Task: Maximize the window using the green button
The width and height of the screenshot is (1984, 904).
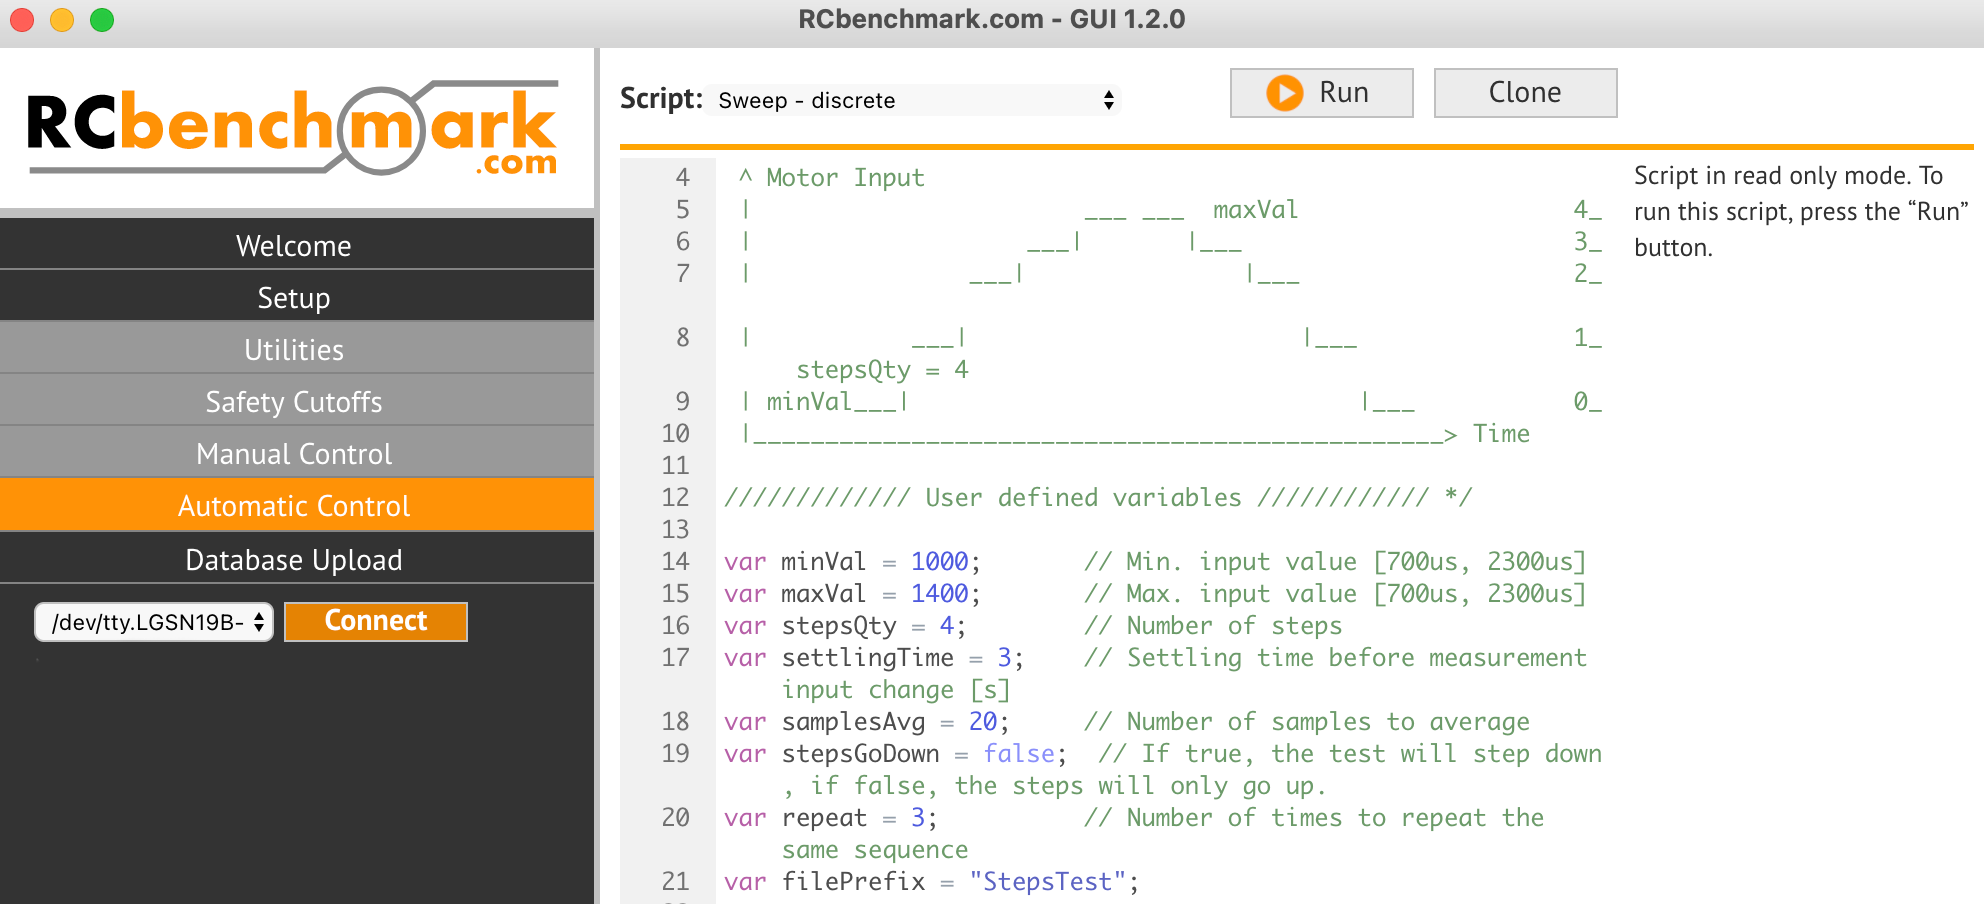Action: point(102,20)
